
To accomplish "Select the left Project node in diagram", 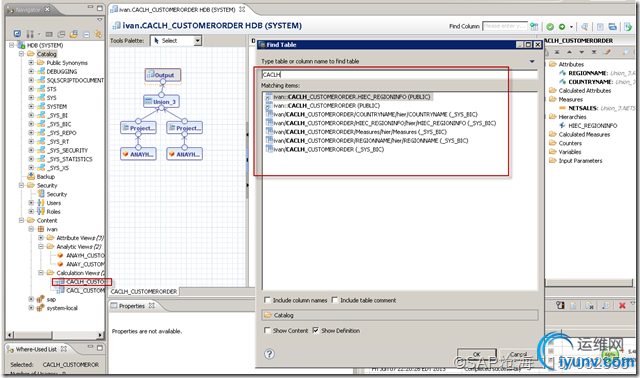I will 138,128.
